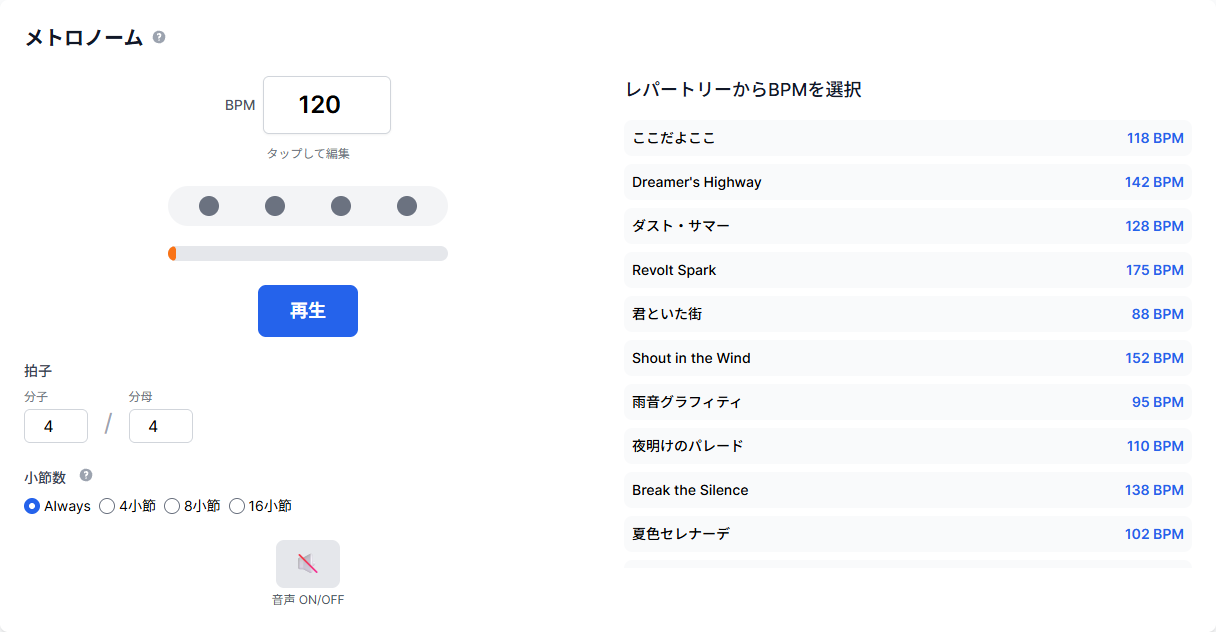This screenshot has width=1216, height=632.
Task: Select the 8小節 radio option
Action: click(x=172, y=506)
